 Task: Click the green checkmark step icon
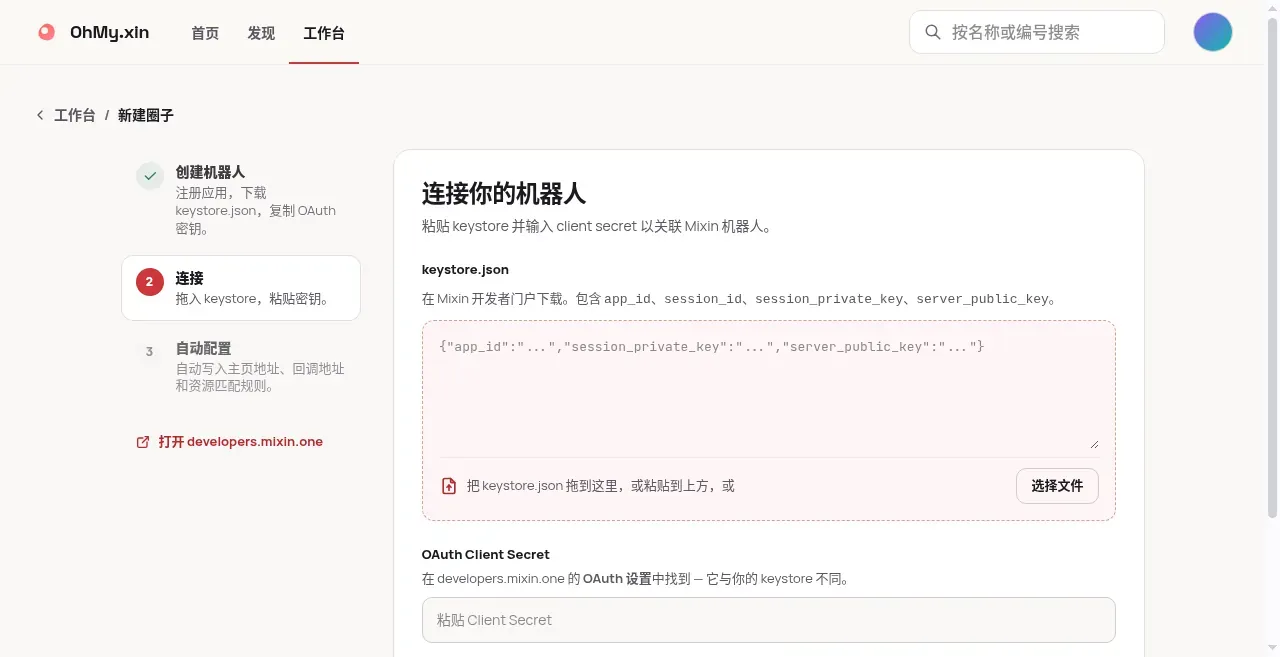[x=150, y=176]
